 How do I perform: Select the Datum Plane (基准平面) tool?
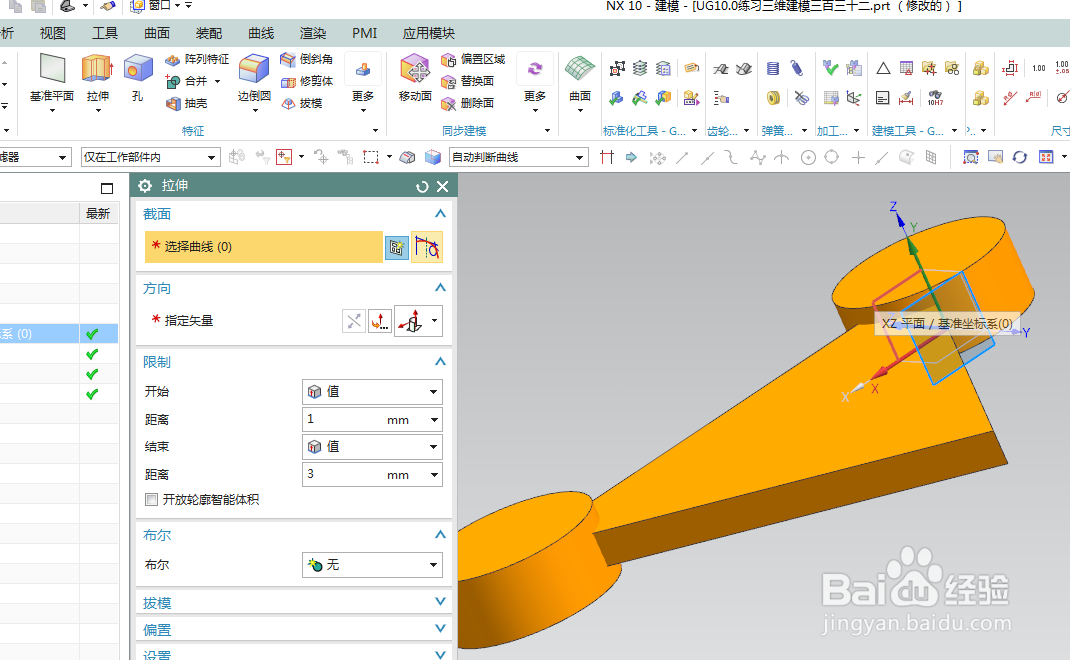click(x=52, y=78)
